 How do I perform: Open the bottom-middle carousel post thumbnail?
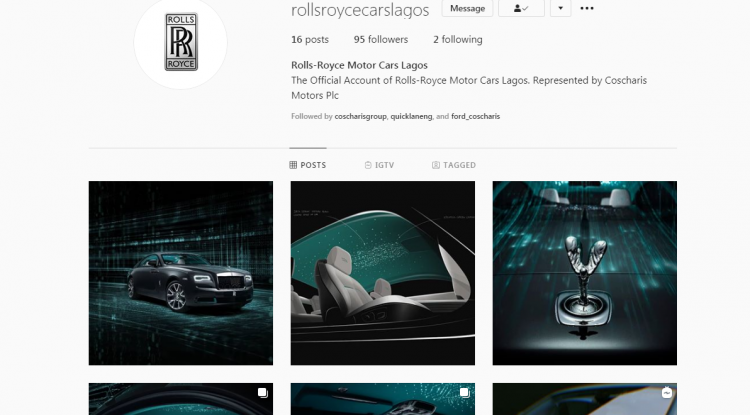(383, 399)
